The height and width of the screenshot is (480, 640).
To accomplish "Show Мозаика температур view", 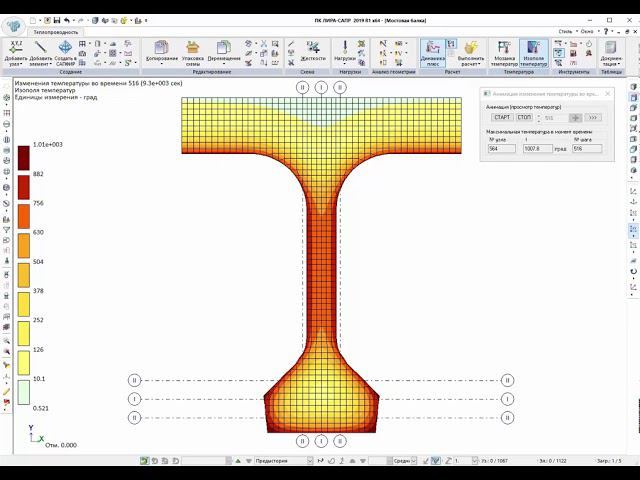I will (x=504, y=53).
